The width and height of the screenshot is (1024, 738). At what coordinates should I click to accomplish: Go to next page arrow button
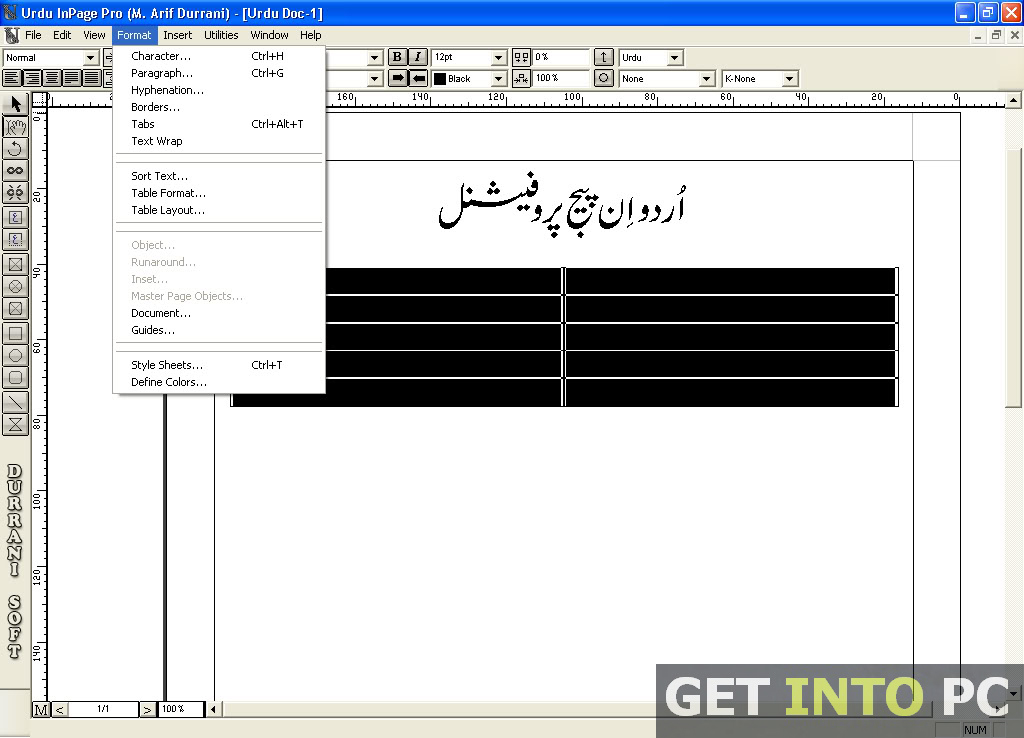coord(148,709)
